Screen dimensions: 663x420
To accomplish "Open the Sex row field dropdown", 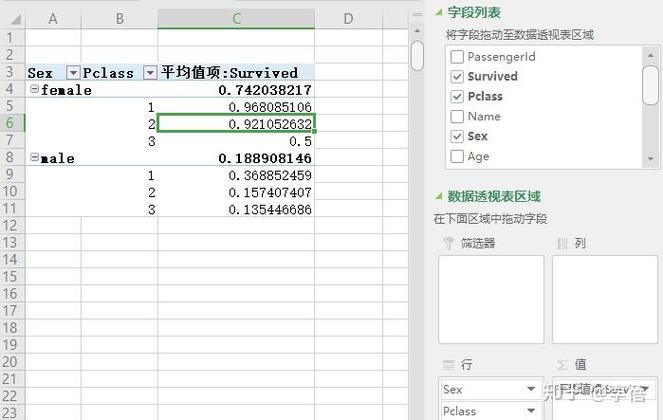I will (x=531, y=389).
